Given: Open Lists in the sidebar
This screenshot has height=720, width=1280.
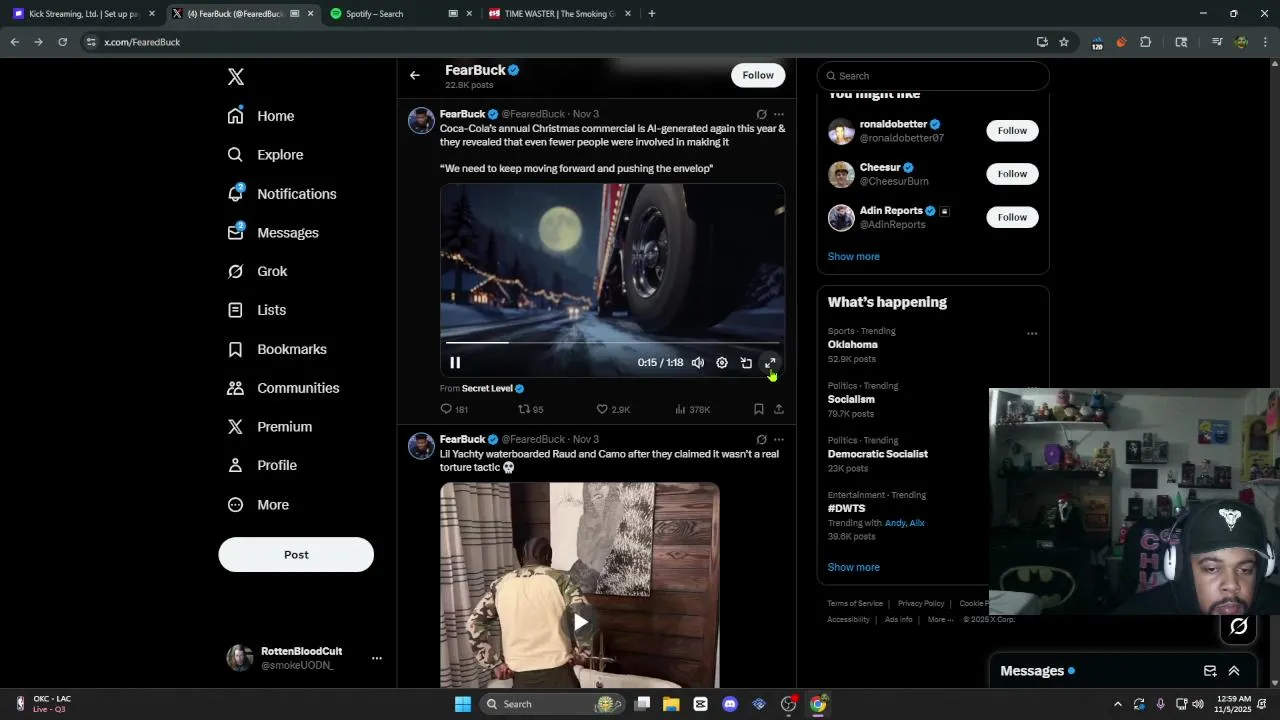Looking at the screenshot, I should (x=256, y=310).
